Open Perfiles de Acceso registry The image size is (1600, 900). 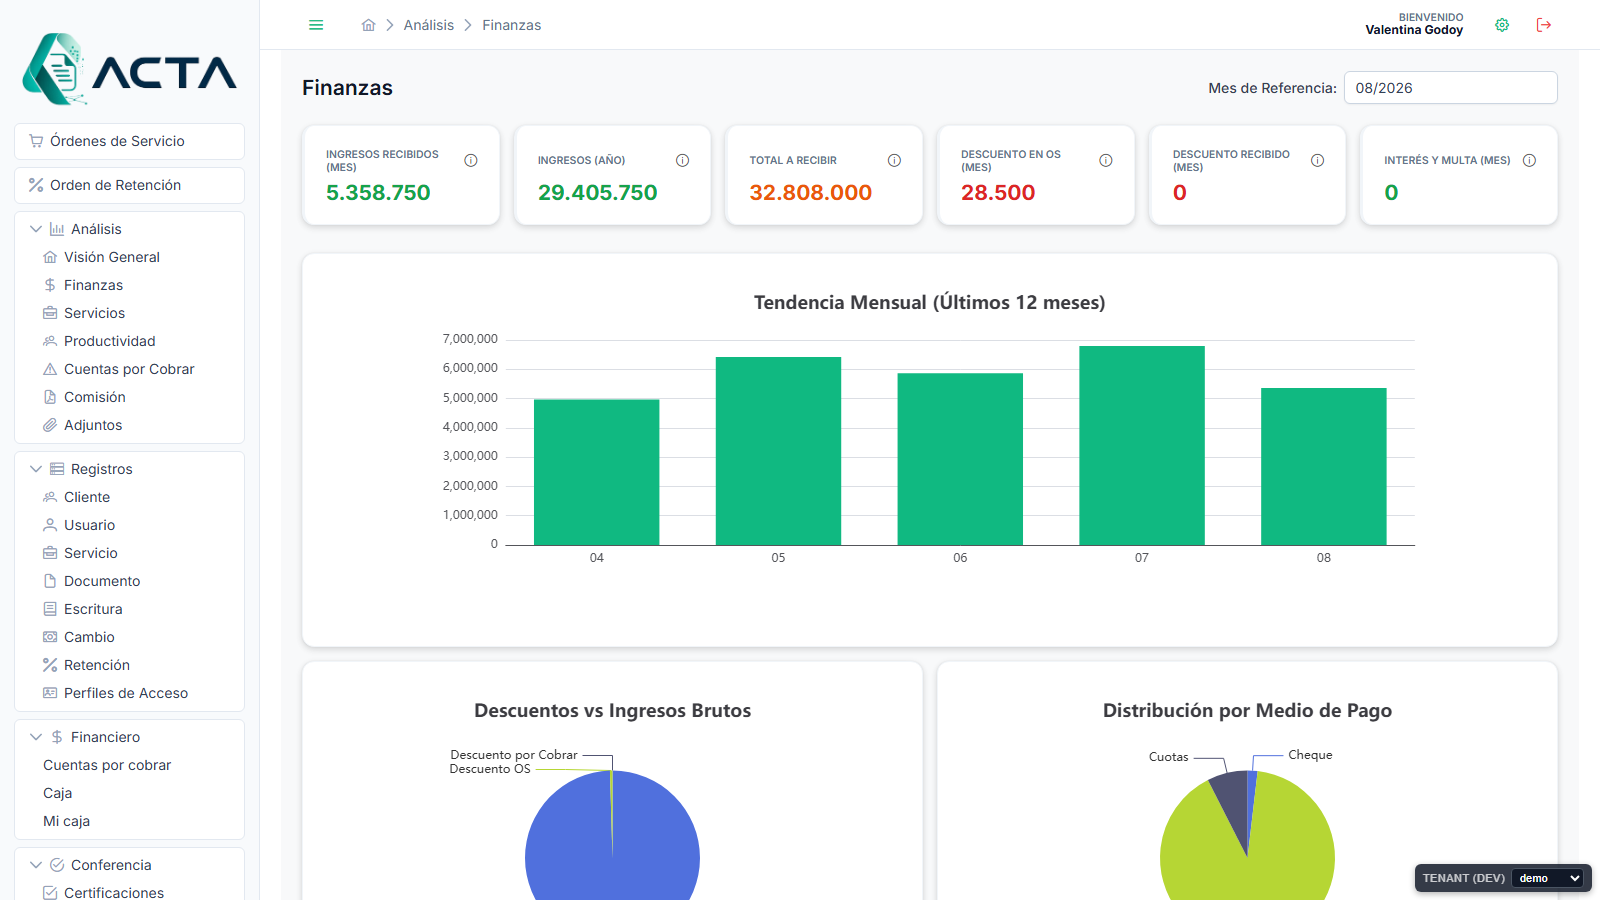tap(126, 693)
